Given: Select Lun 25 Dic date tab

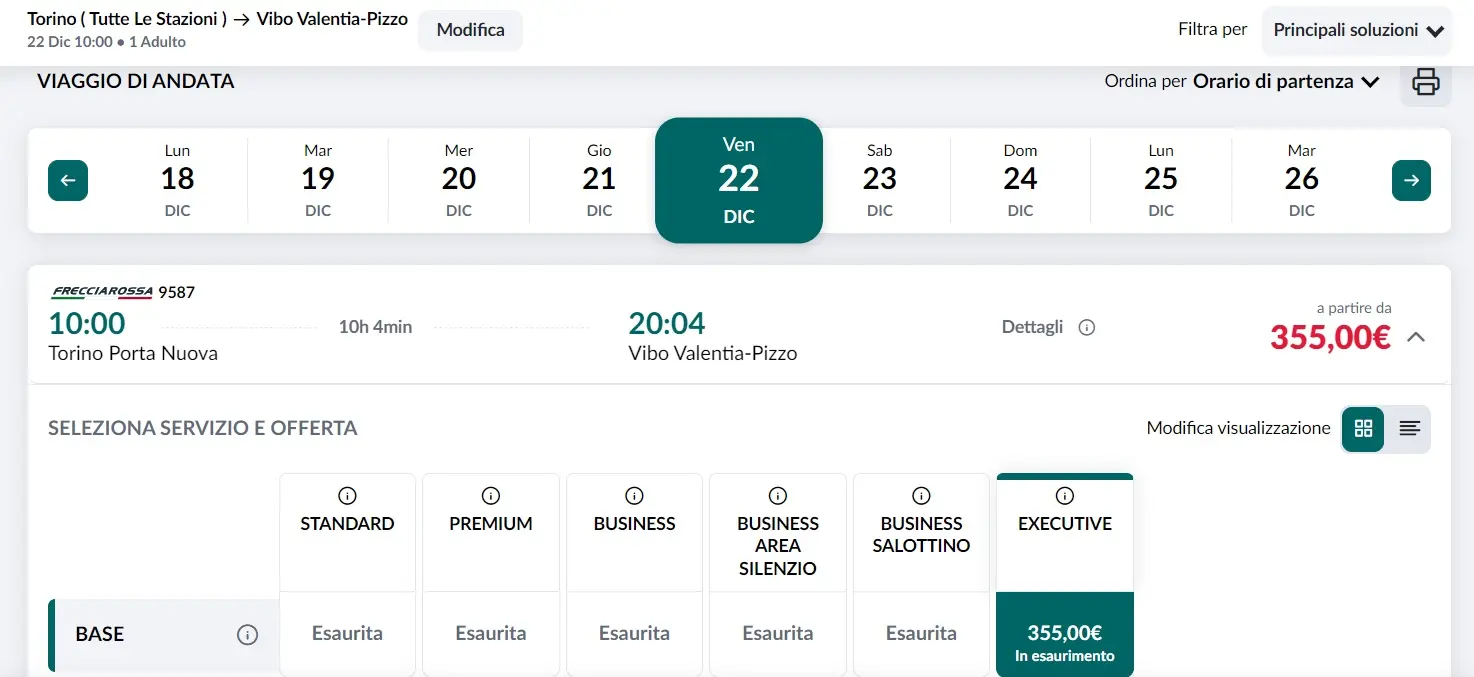Looking at the screenshot, I should pyautogui.click(x=1160, y=180).
